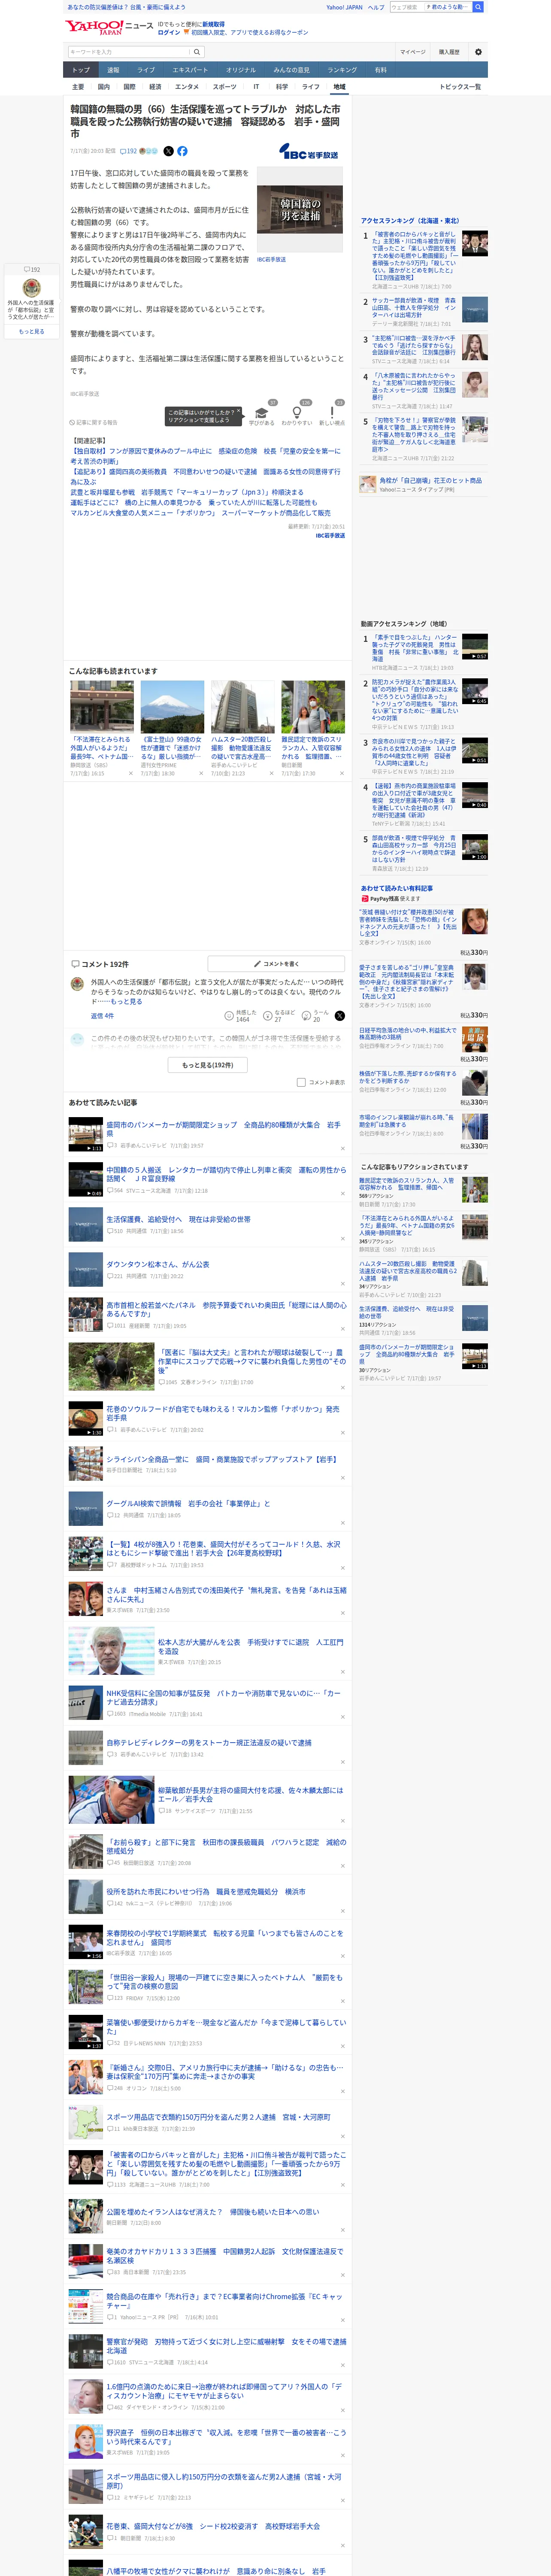This screenshot has height=2576, width=551.
Task: Open the 速報 tab
Action: [x=113, y=70]
